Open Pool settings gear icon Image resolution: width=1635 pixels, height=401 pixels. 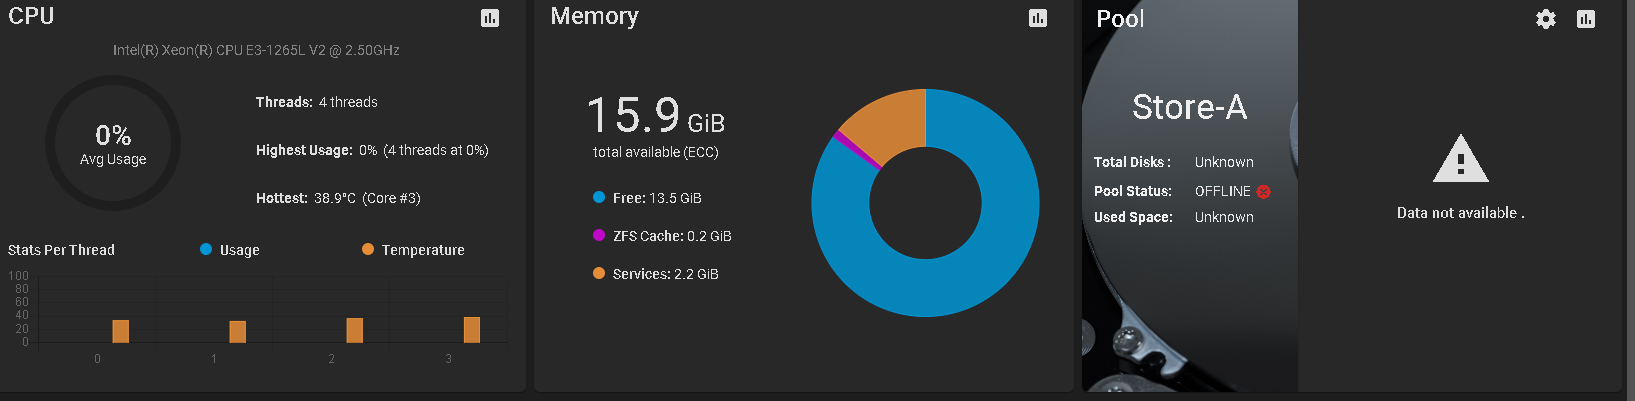[x=1546, y=19]
